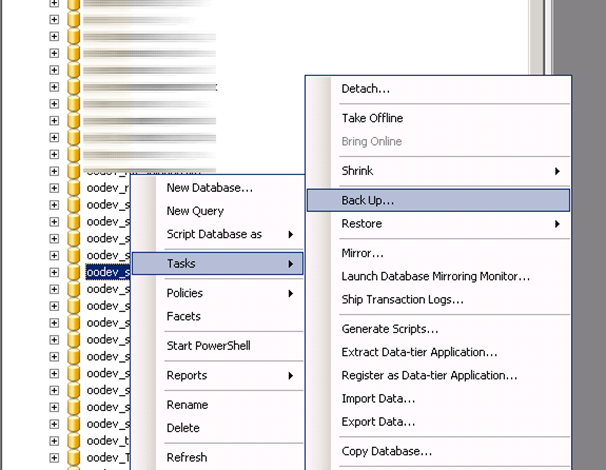Select Take Offline task
Screen dimensions: 606x470
pos(438,118)
